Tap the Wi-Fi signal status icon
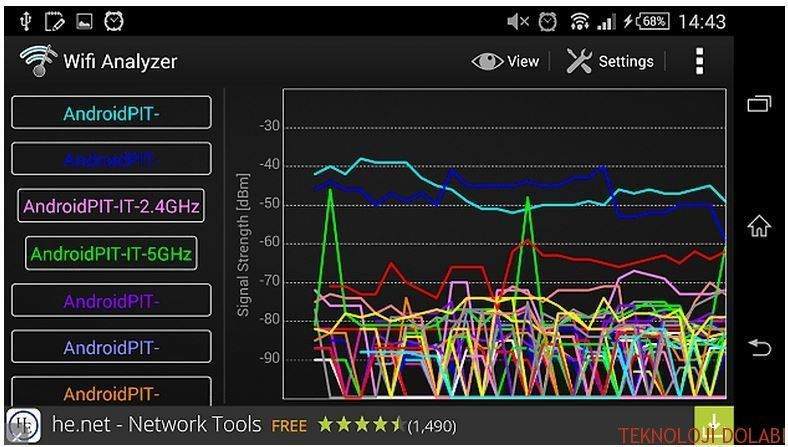Image resolution: width=788 pixels, height=447 pixels. (x=579, y=22)
